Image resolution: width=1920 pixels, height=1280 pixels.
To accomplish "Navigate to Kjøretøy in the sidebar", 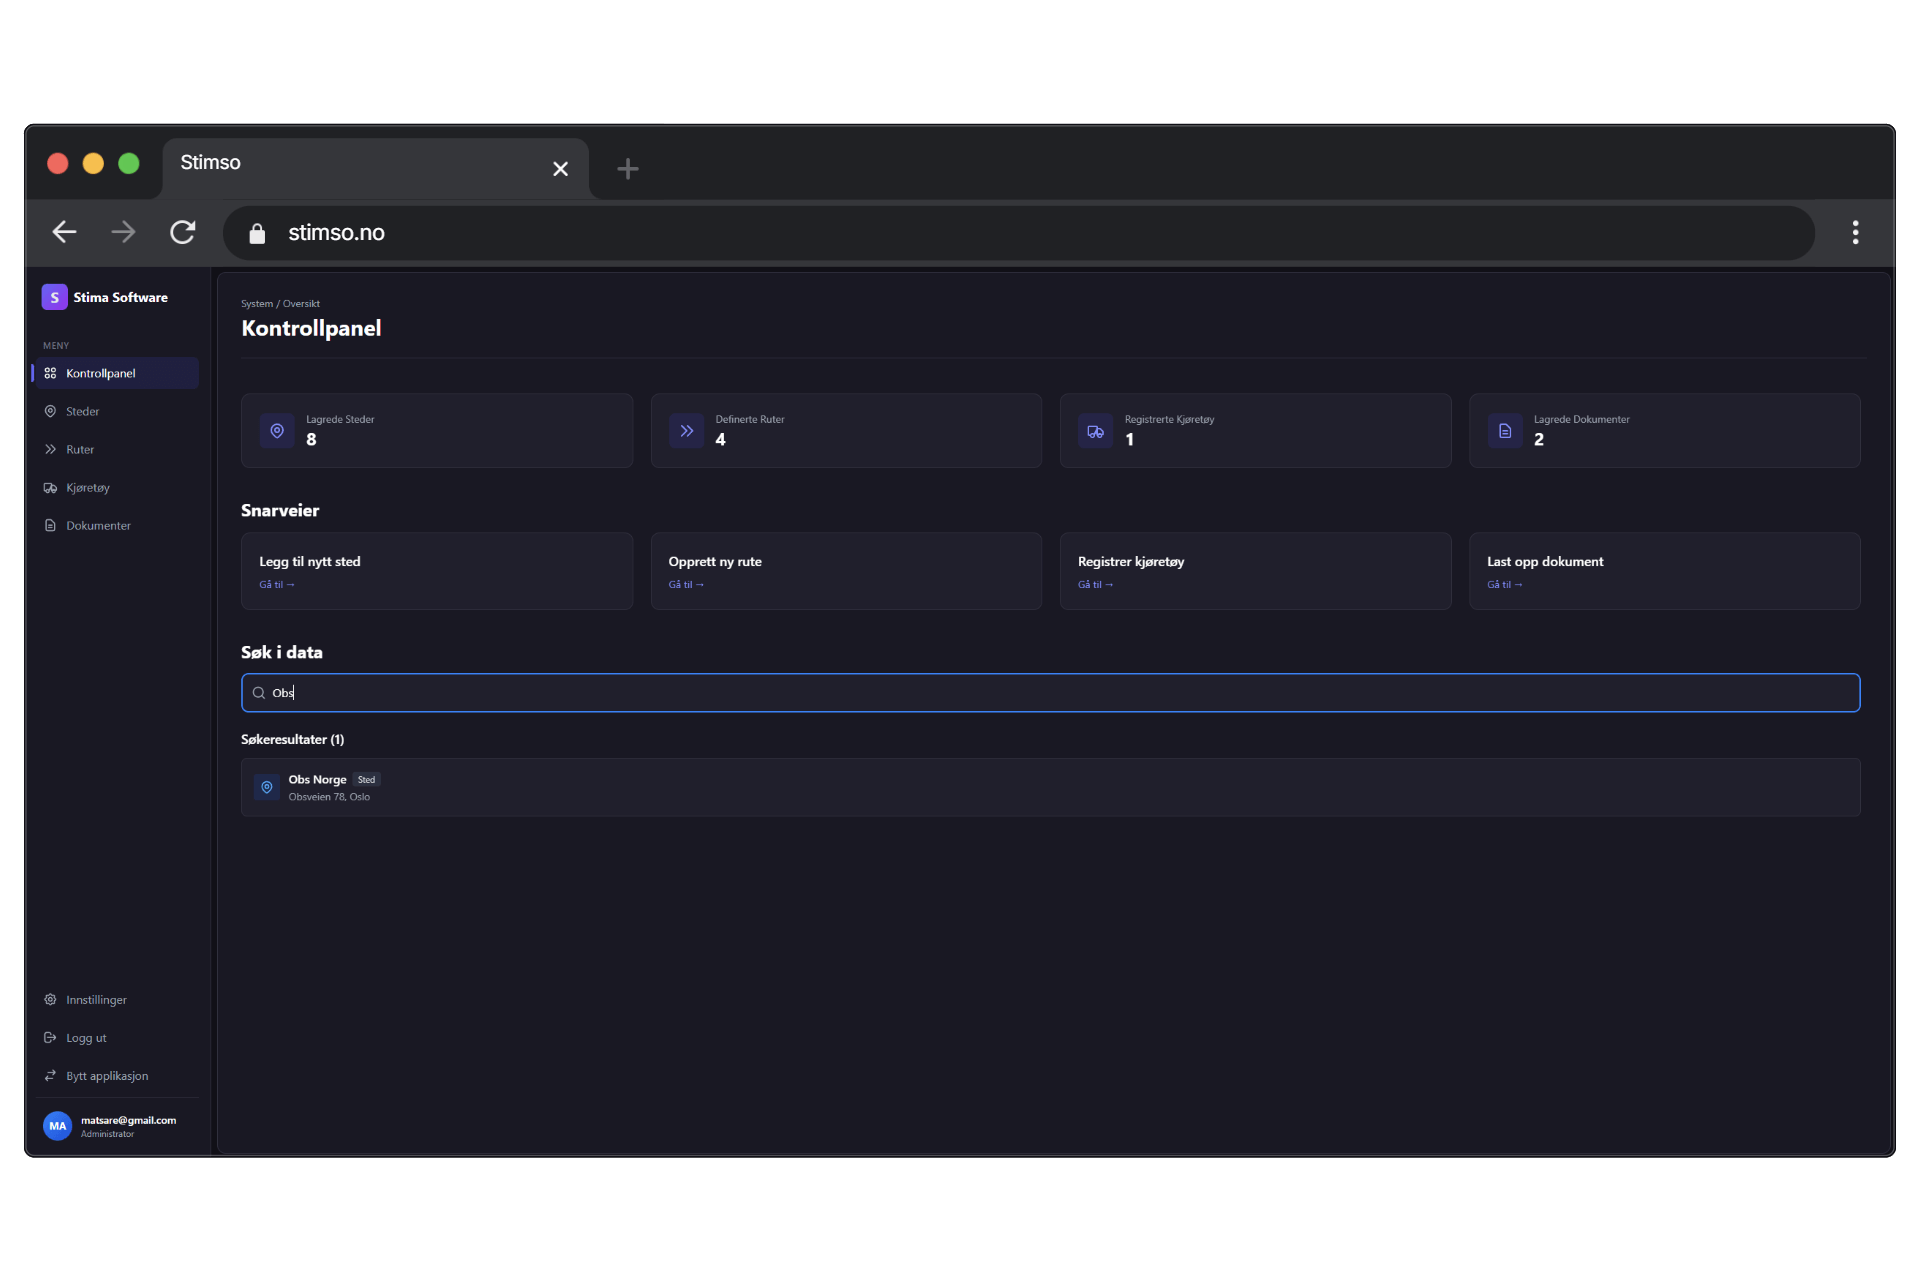I will click(87, 488).
